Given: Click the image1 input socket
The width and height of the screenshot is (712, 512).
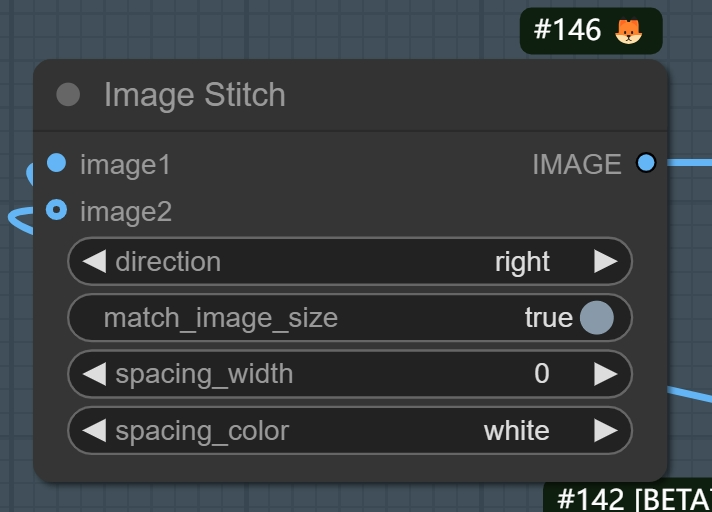Looking at the screenshot, I should (x=57, y=162).
